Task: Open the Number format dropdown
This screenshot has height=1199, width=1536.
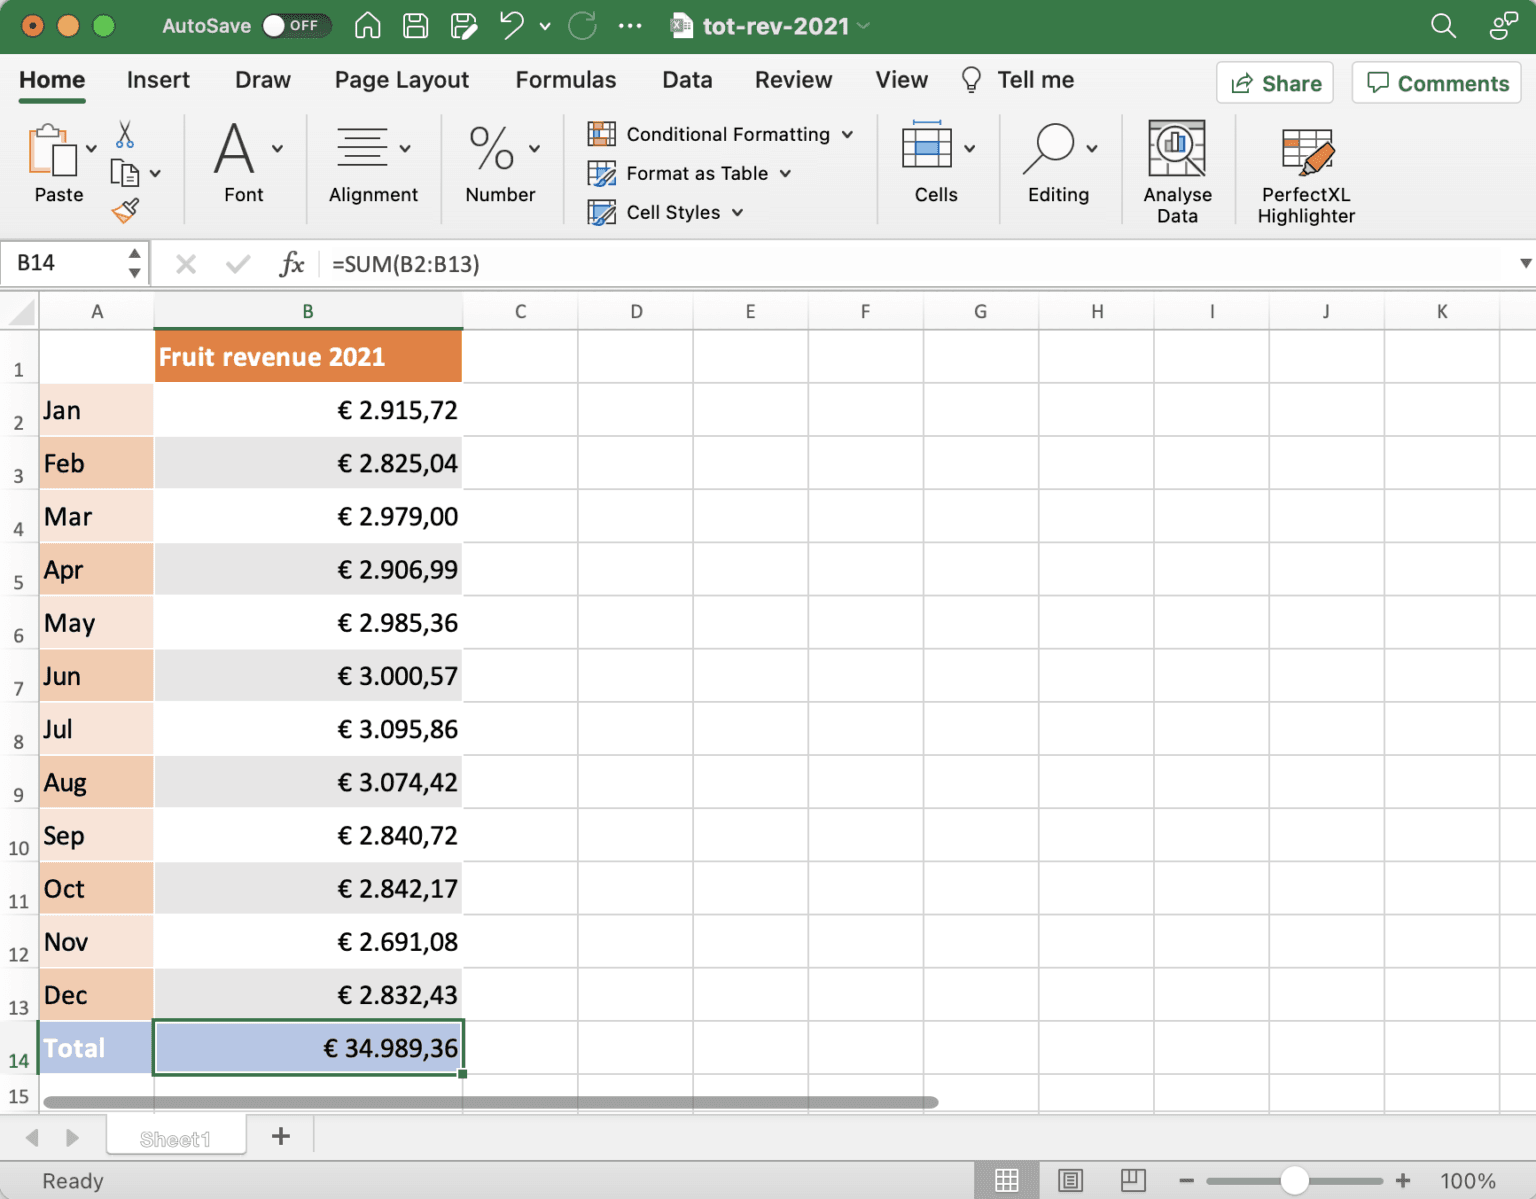Action: pyautogui.click(x=534, y=147)
